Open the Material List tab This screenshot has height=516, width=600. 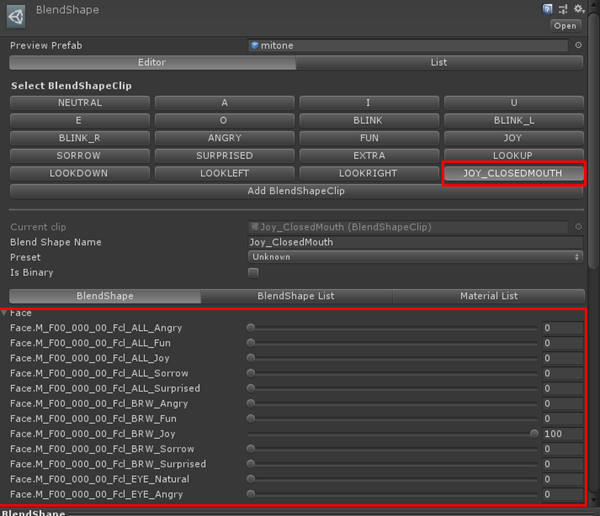489,296
